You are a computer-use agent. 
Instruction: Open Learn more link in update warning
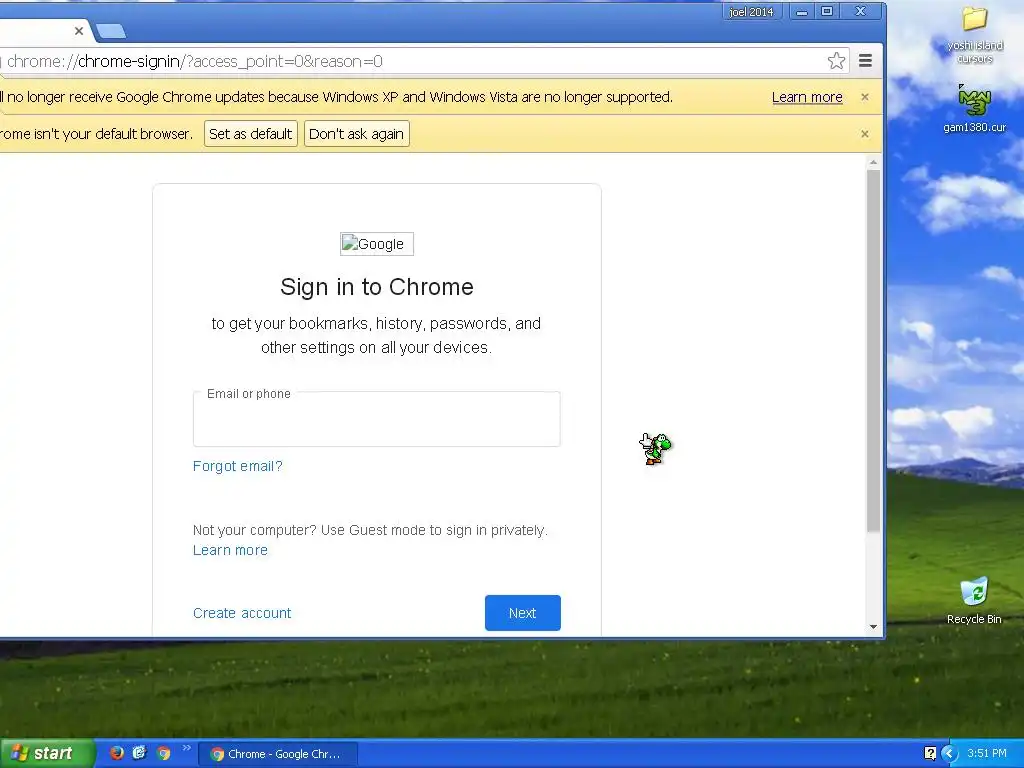pyautogui.click(x=807, y=97)
